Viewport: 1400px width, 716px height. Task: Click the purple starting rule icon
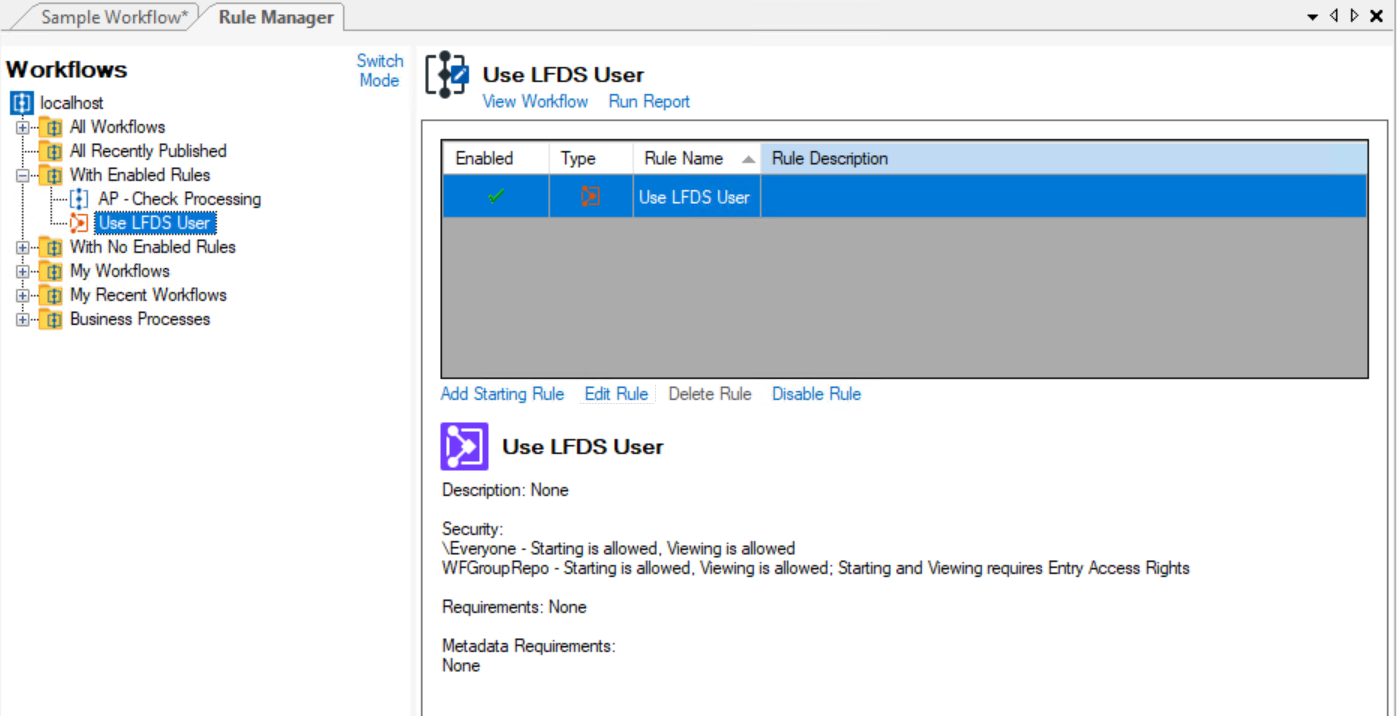pos(464,446)
